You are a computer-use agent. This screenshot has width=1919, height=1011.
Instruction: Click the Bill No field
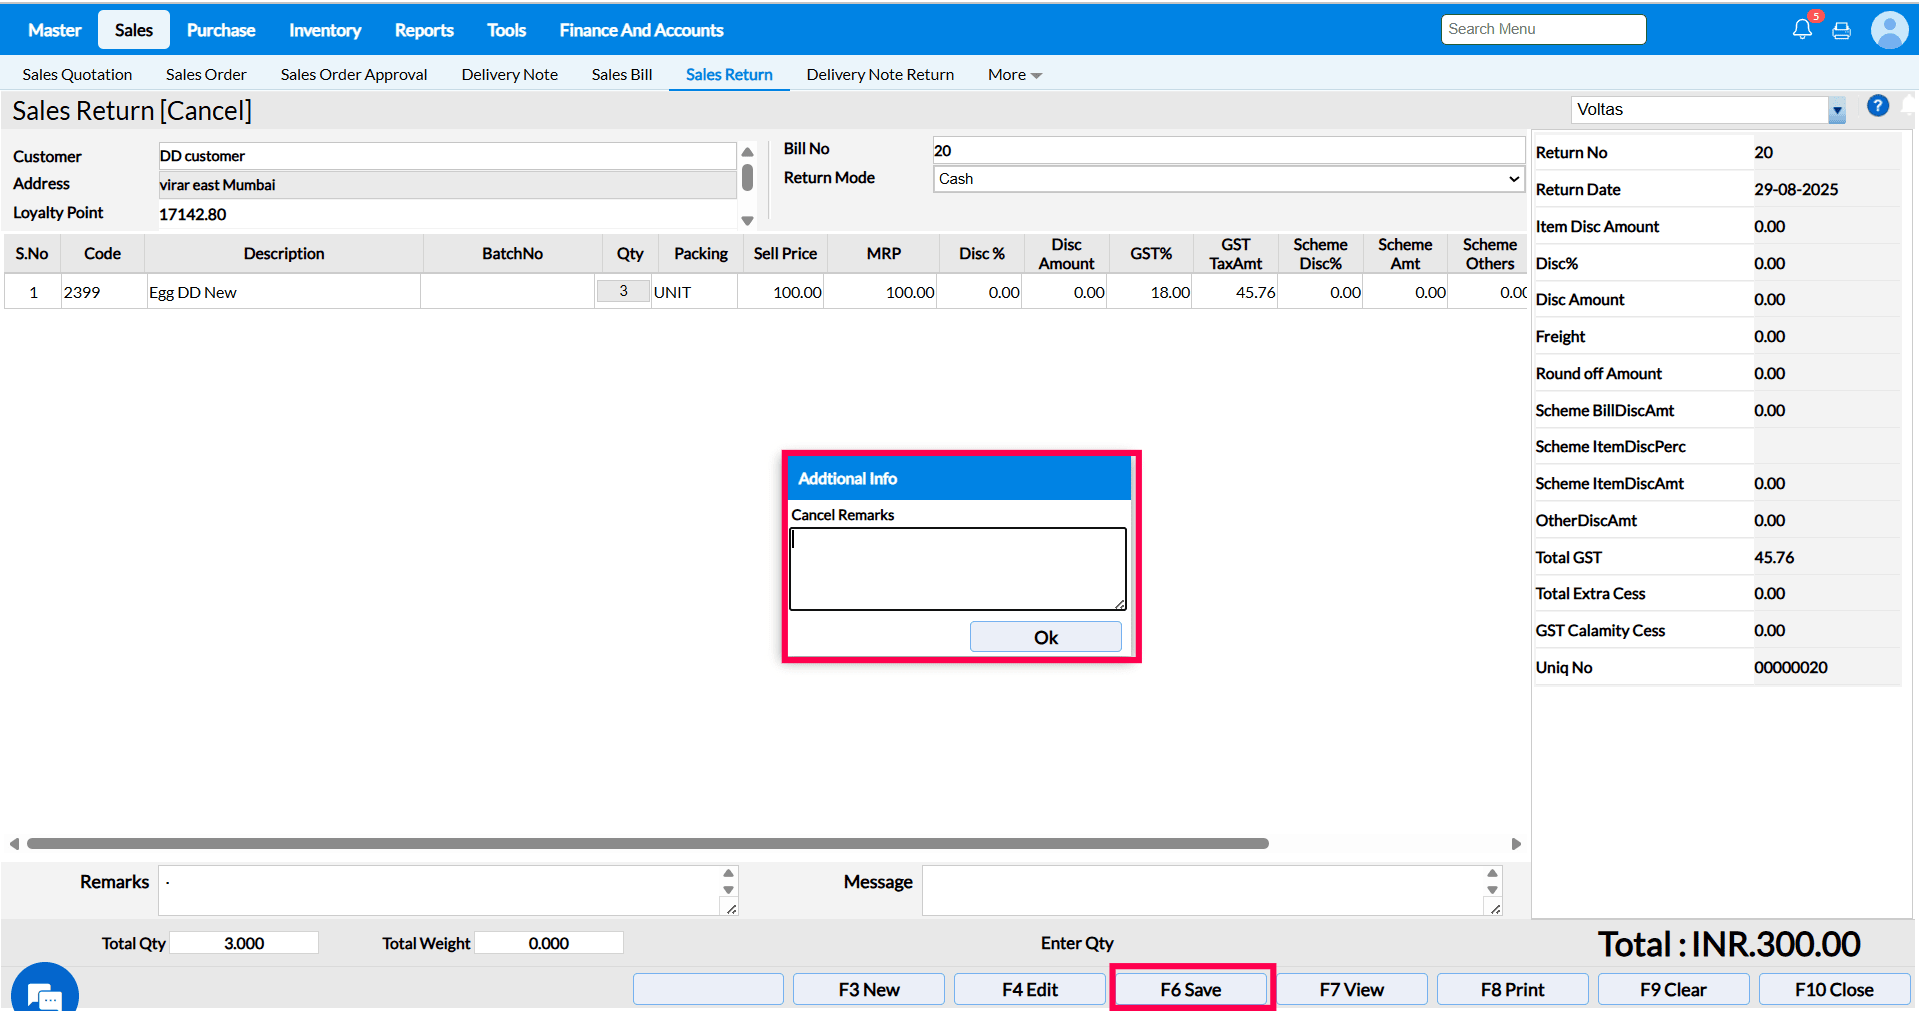click(1228, 150)
